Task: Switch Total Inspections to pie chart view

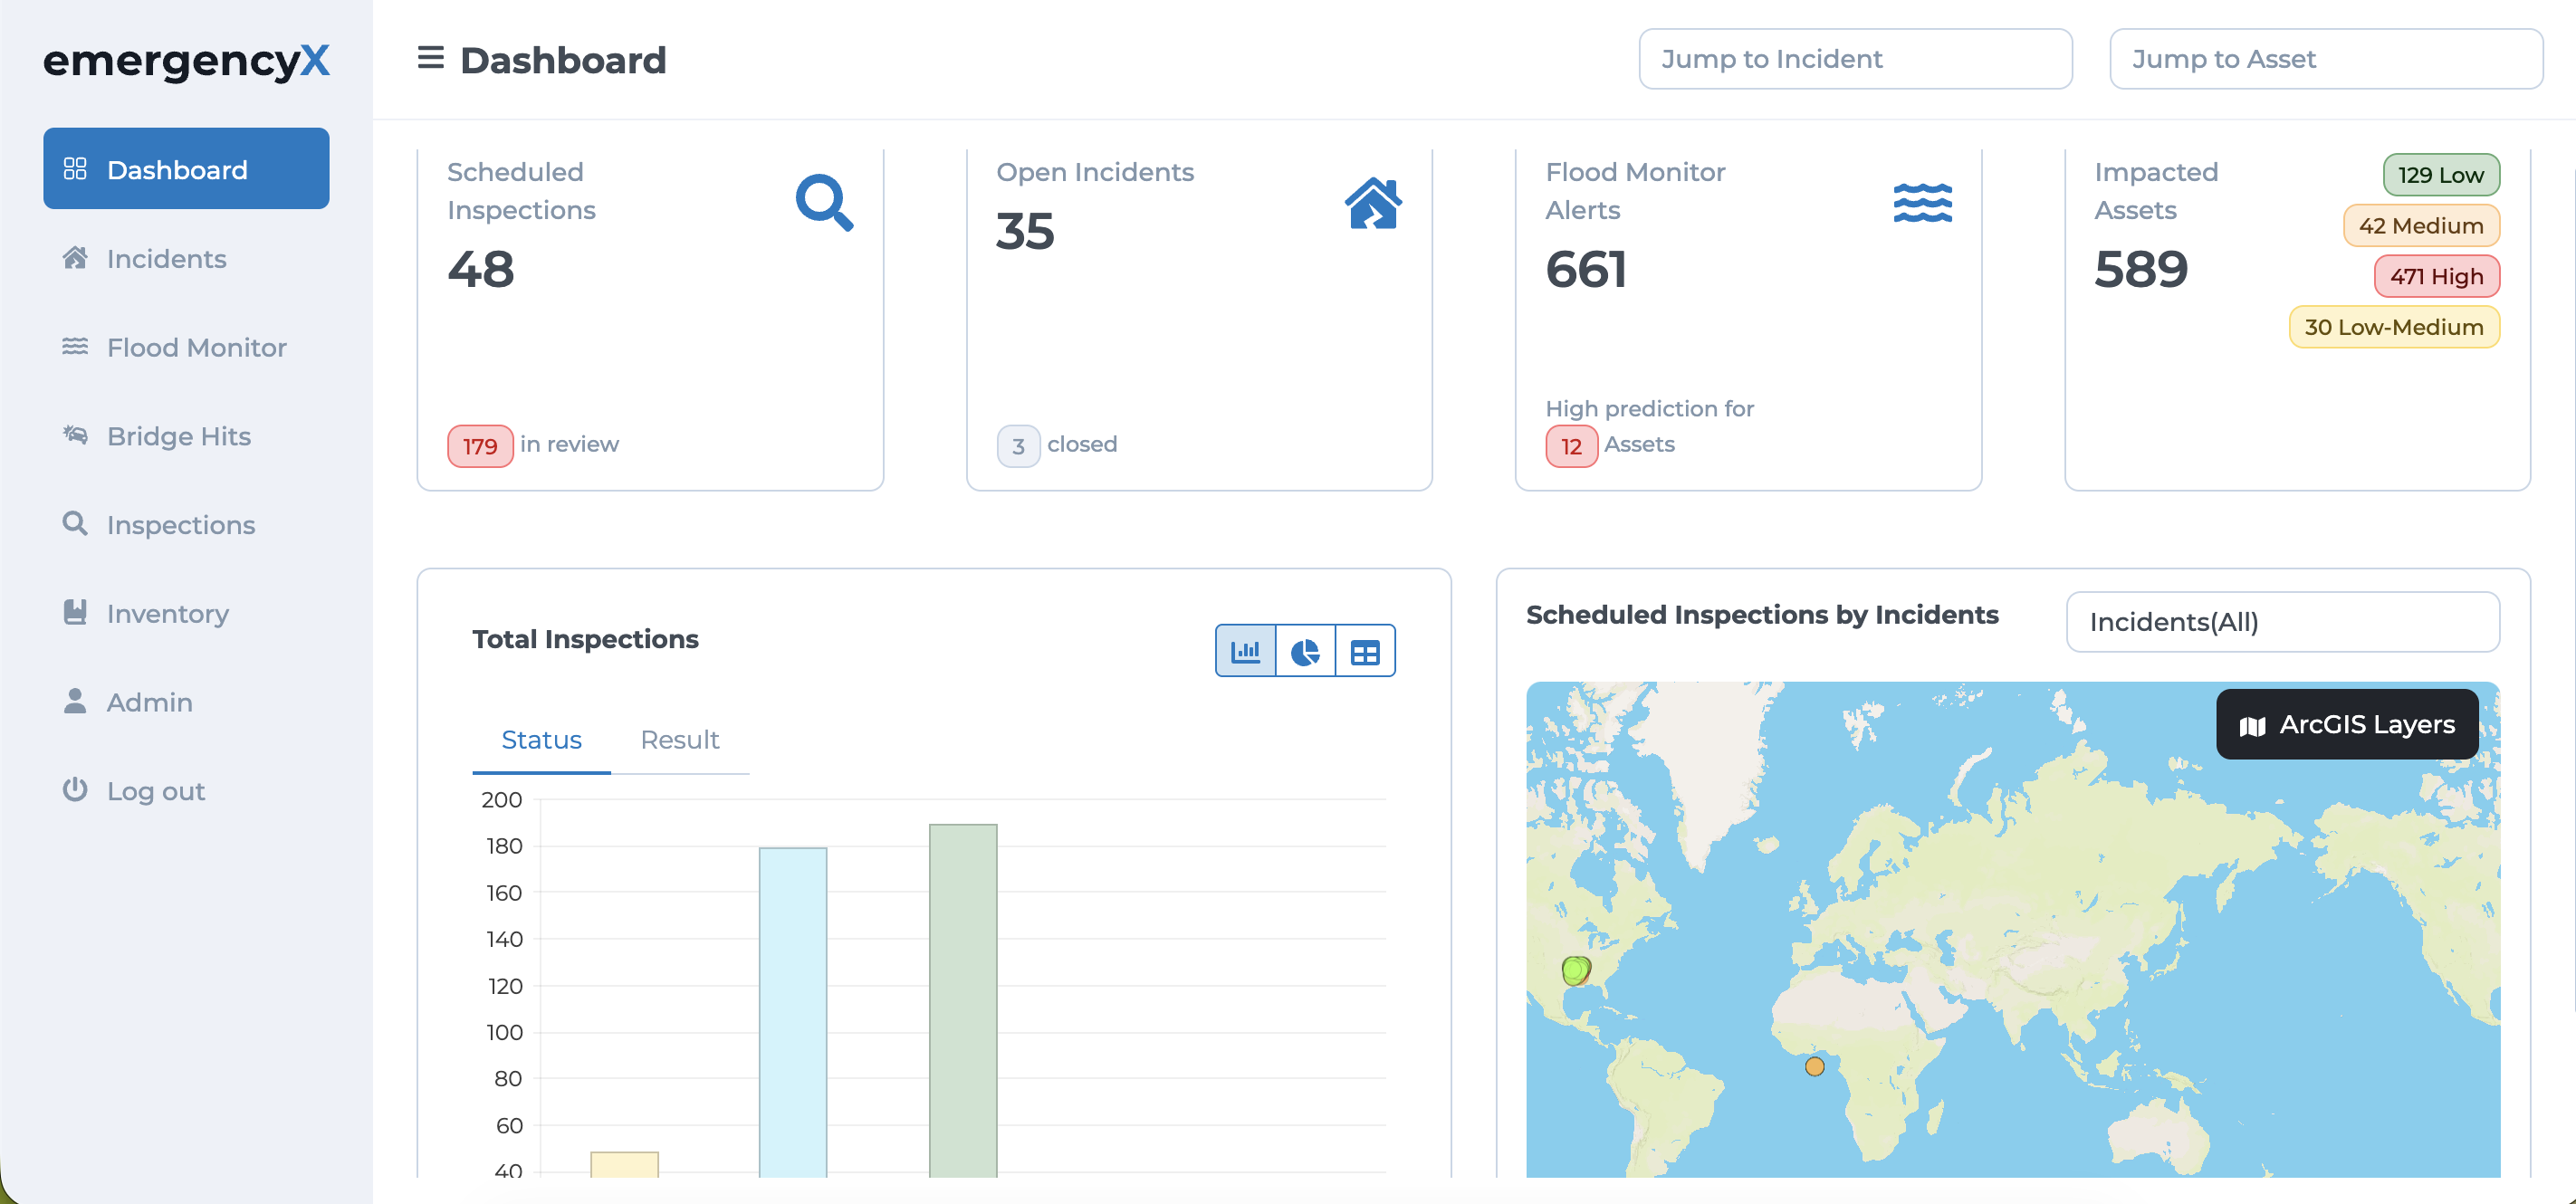Action: (x=1305, y=652)
